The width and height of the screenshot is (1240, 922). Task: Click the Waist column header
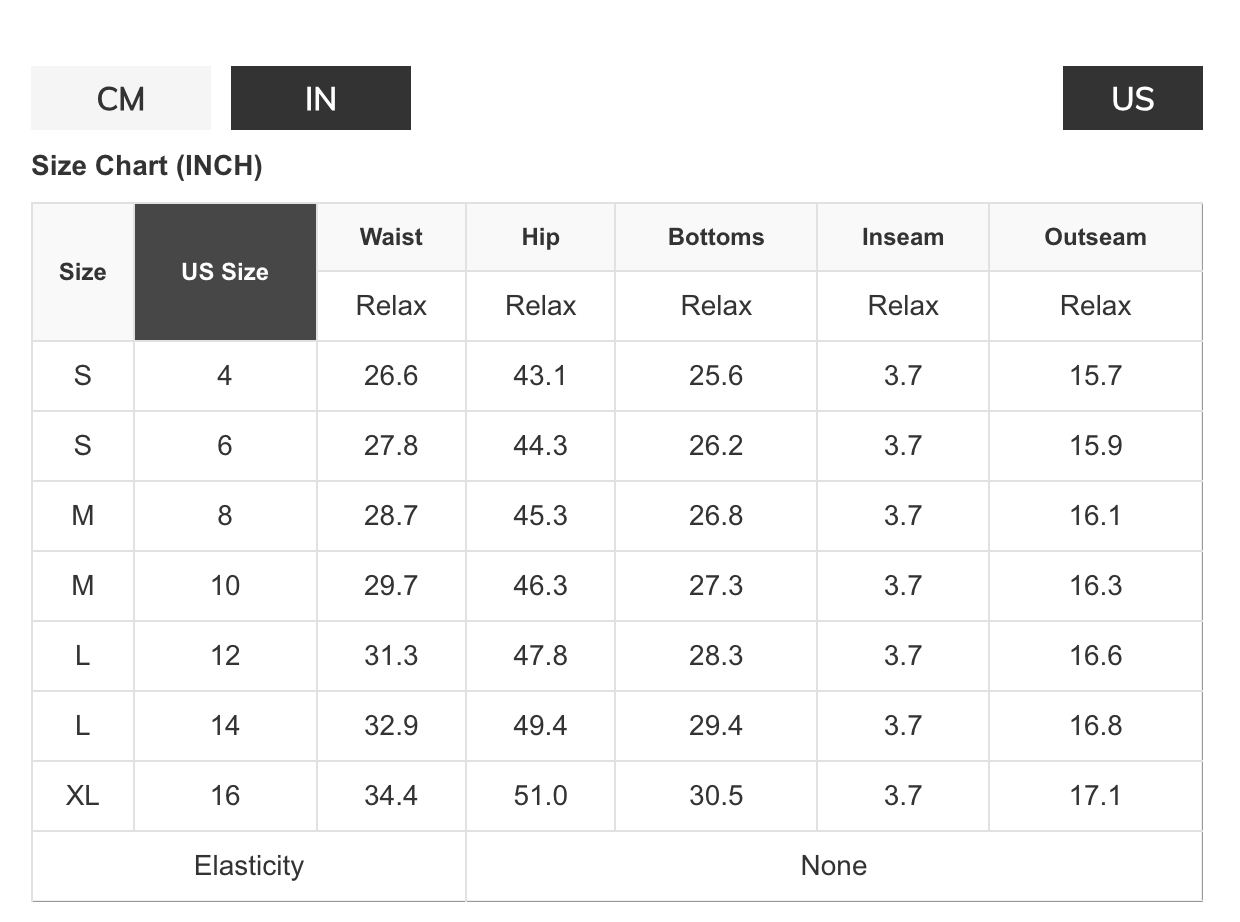[x=391, y=237]
